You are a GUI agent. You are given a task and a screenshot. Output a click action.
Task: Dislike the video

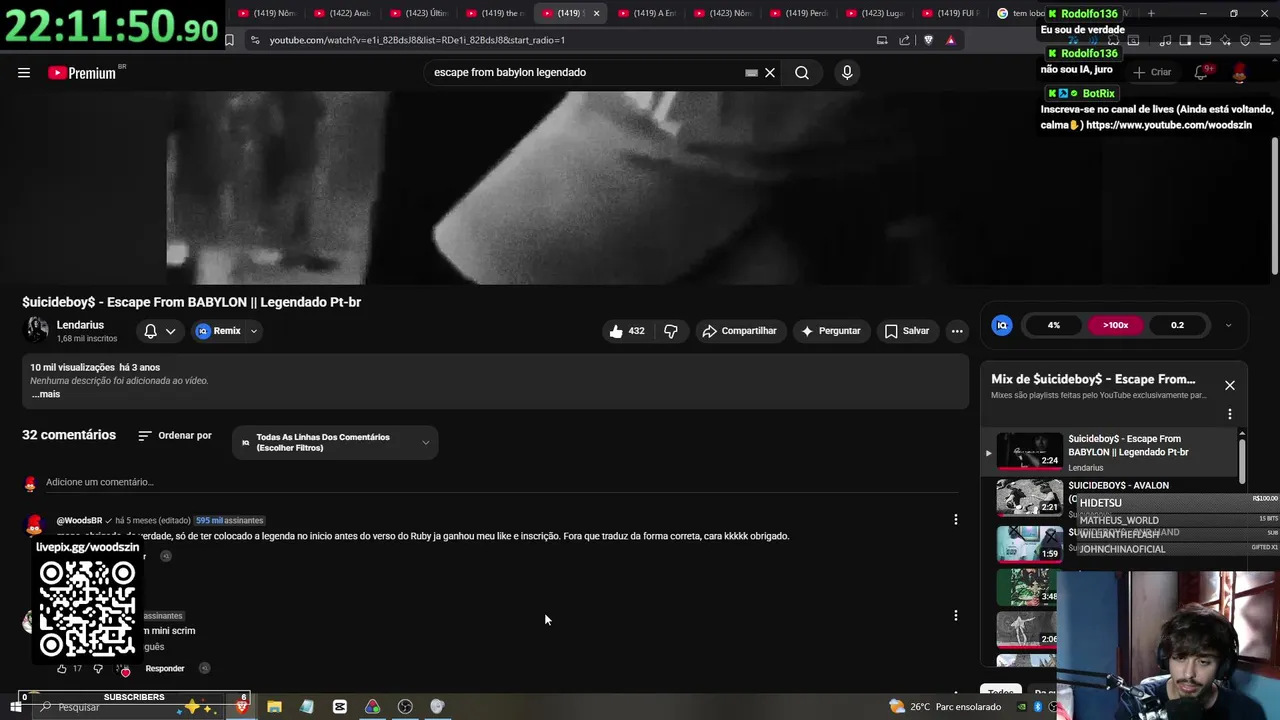pyautogui.click(x=671, y=331)
